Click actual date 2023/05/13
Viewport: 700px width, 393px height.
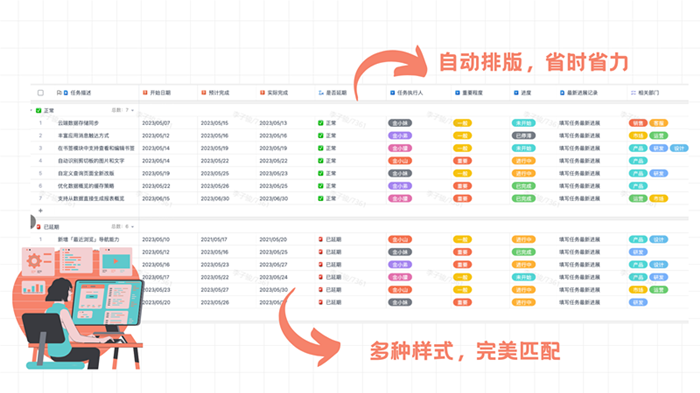(x=273, y=123)
